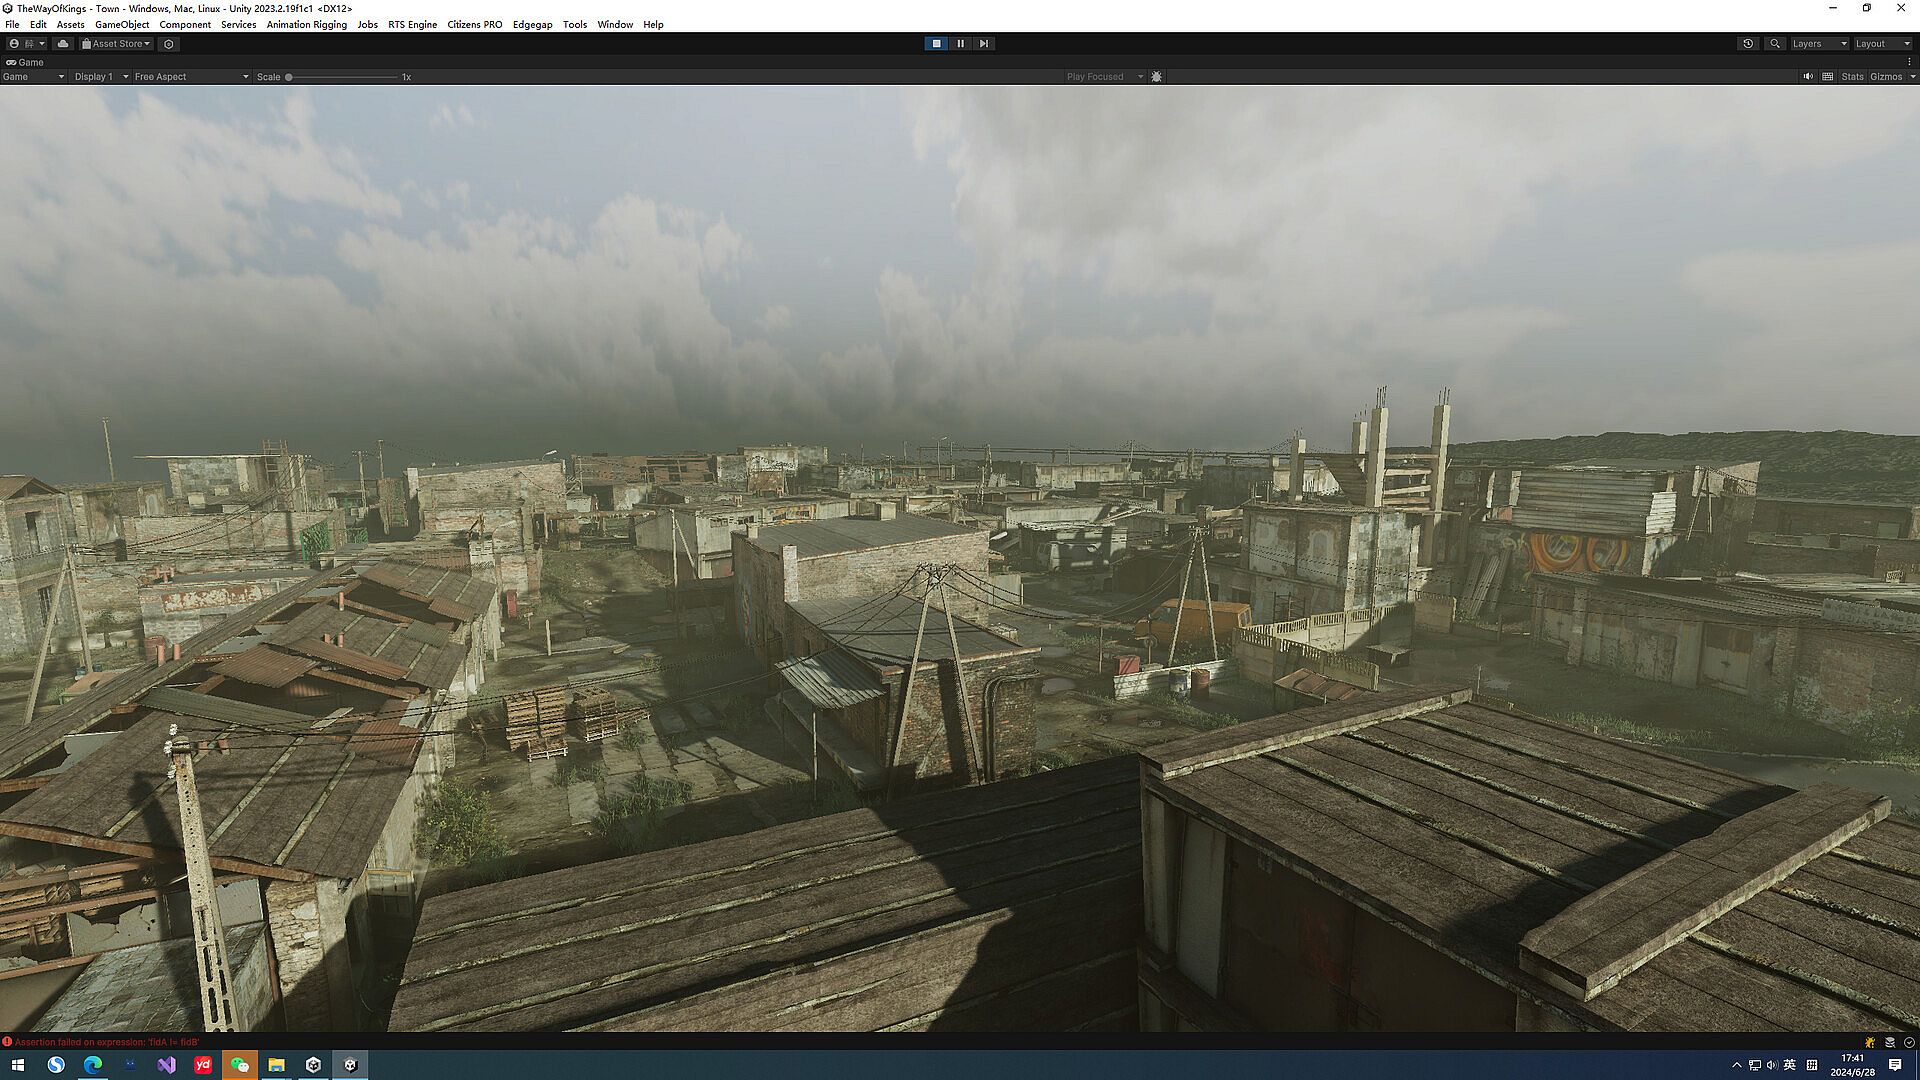Open Unity cloud services icon
The height and width of the screenshot is (1080, 1920).
point(63,44)
